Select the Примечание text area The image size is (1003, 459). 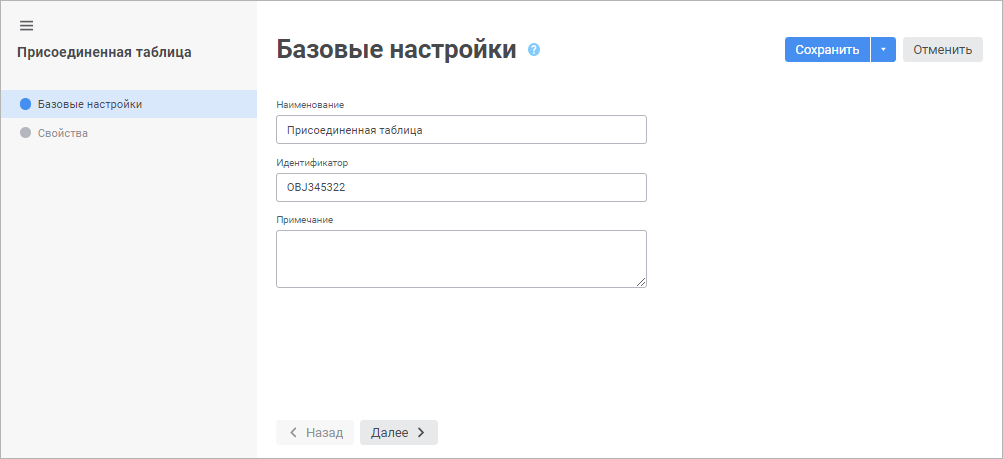pyautogui.click(x=461, y=259)
